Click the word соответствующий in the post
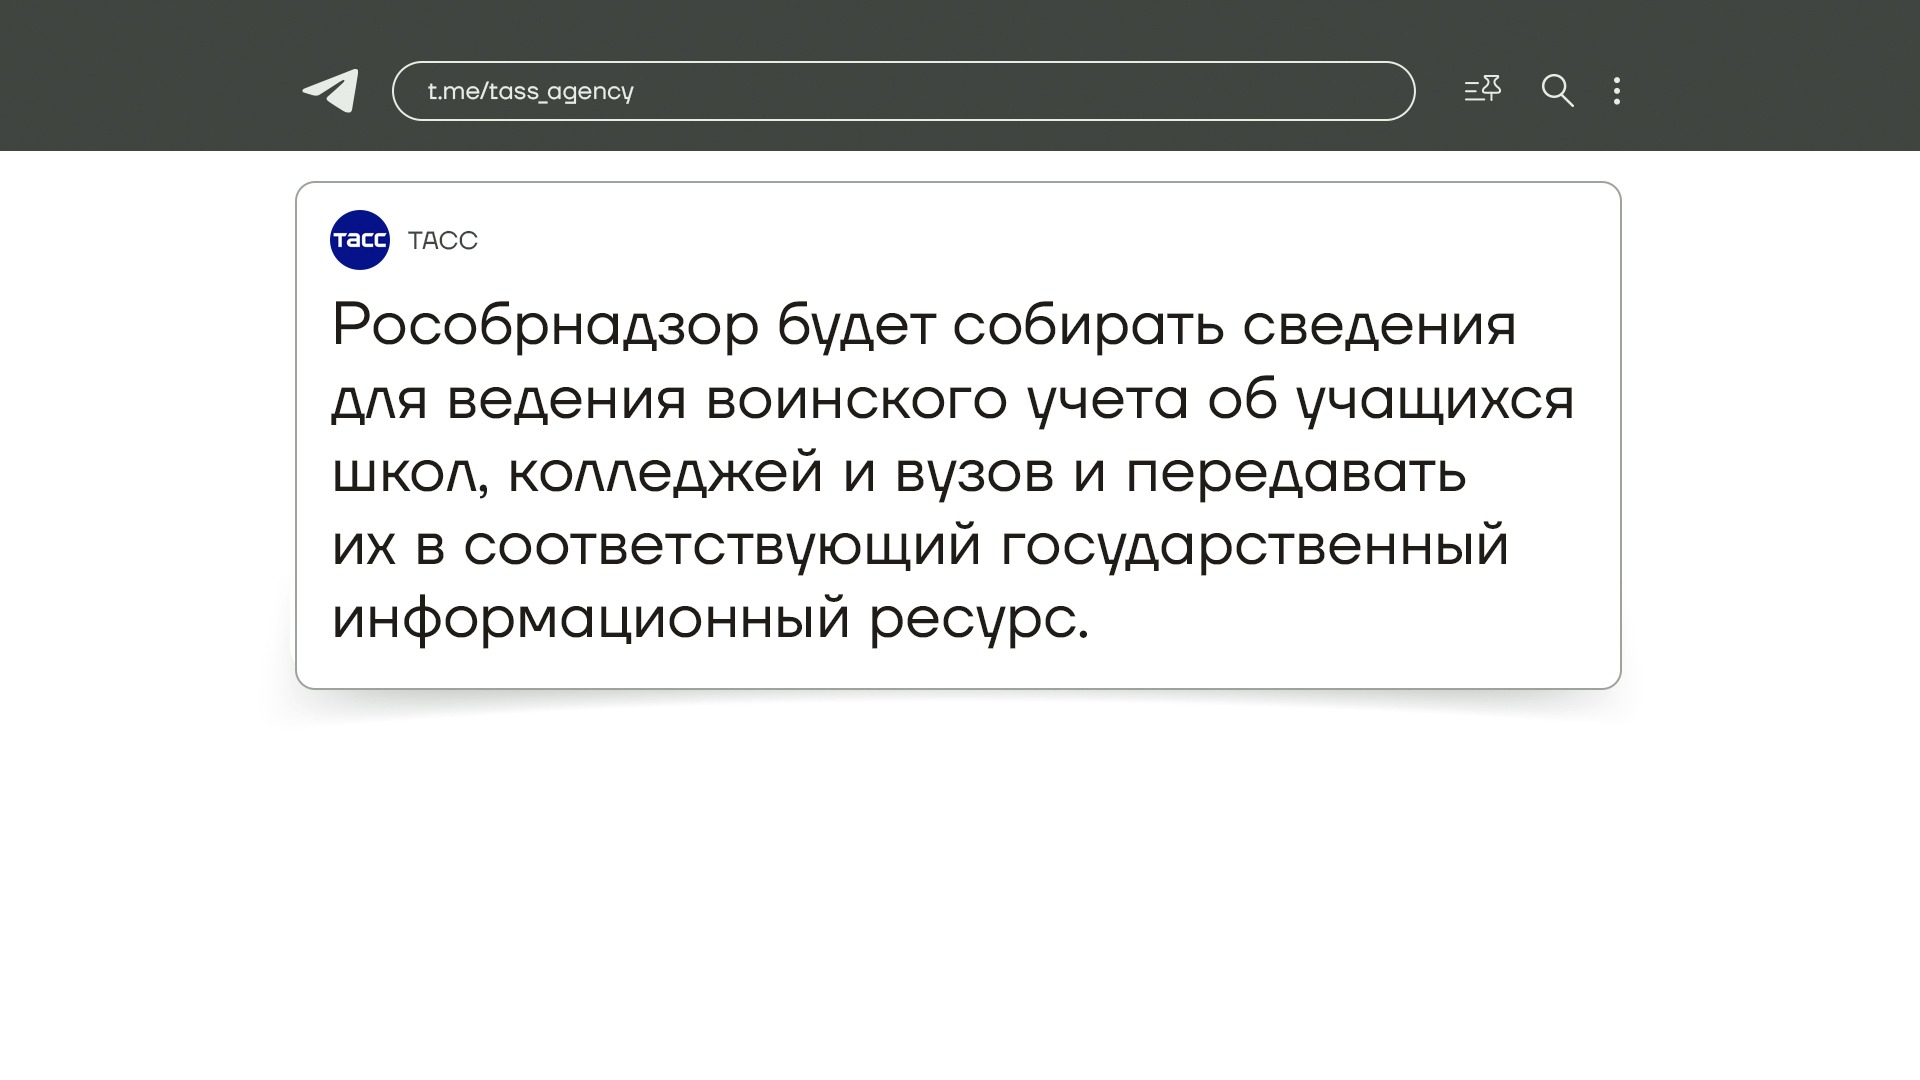 coord(722,546)
